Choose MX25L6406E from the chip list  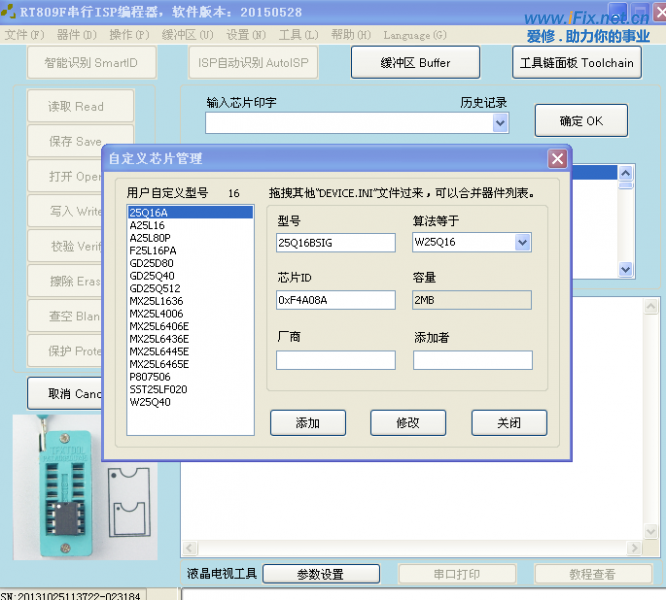(159, 326)
